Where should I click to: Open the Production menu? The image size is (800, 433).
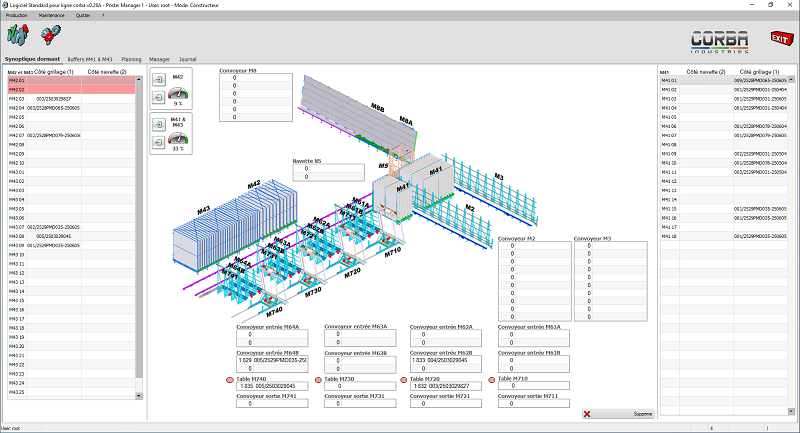tap(17, 17)
